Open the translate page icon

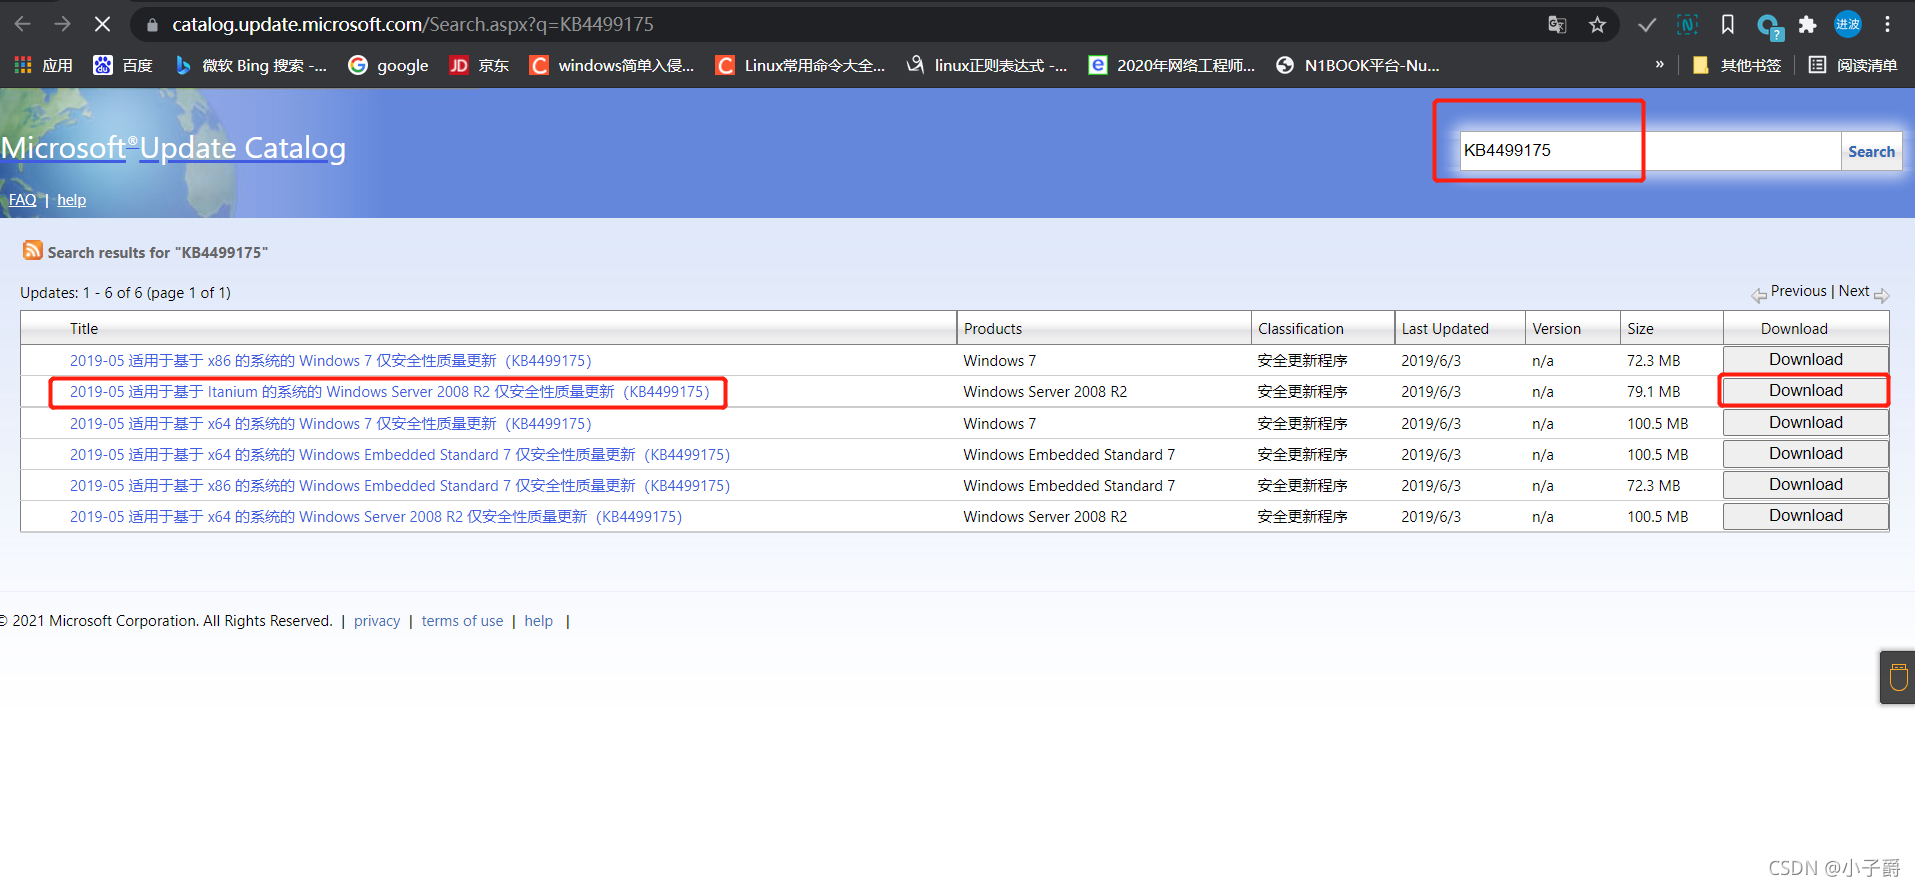[x=1557, y=25]
